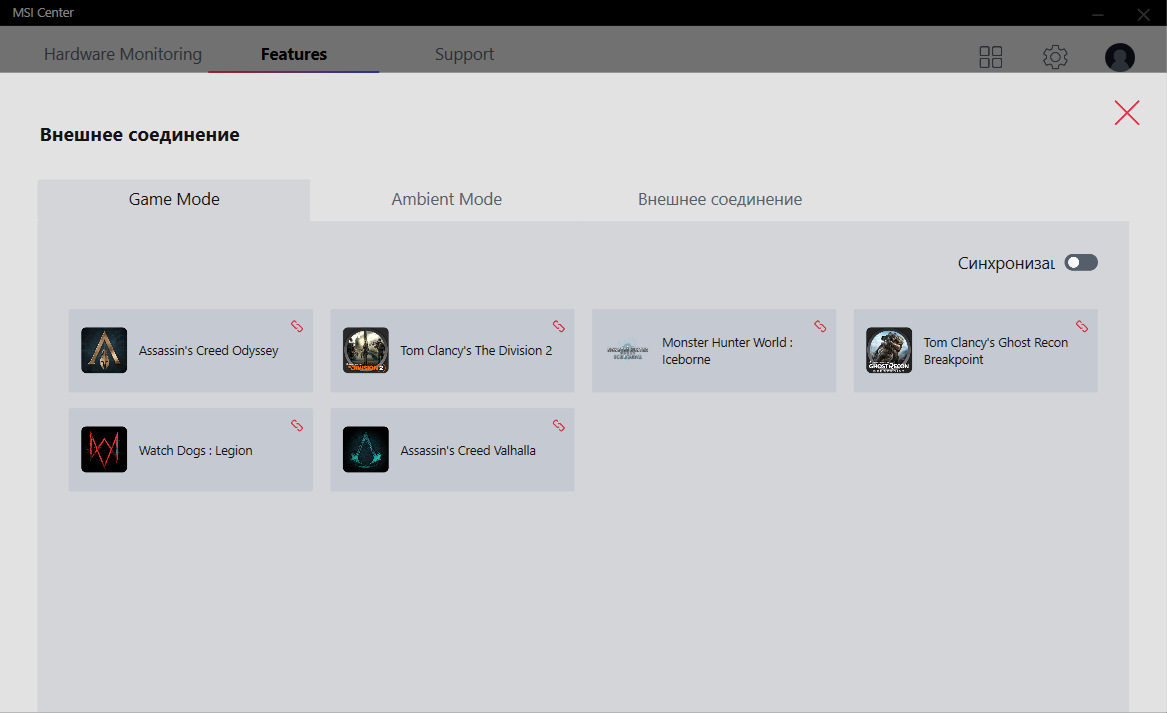Viewport: 1167px width, 713px height.
Task: Click the Tom Clancy's The Division 2 text
Action: [476, 351]
